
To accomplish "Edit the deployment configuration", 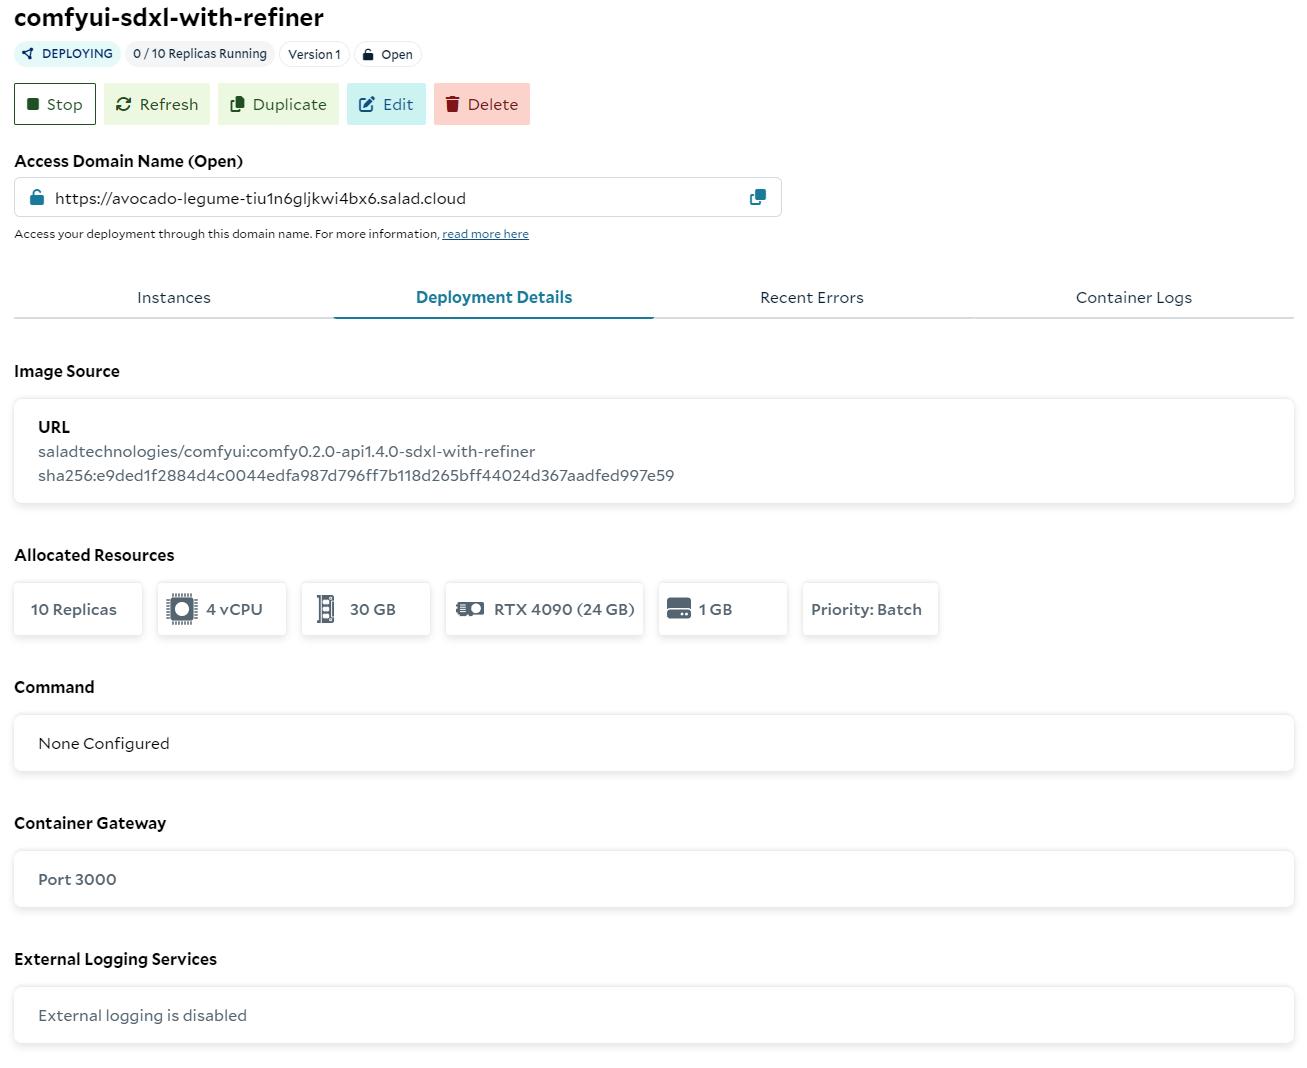I will pyautogui.click(x=386, y=104).
